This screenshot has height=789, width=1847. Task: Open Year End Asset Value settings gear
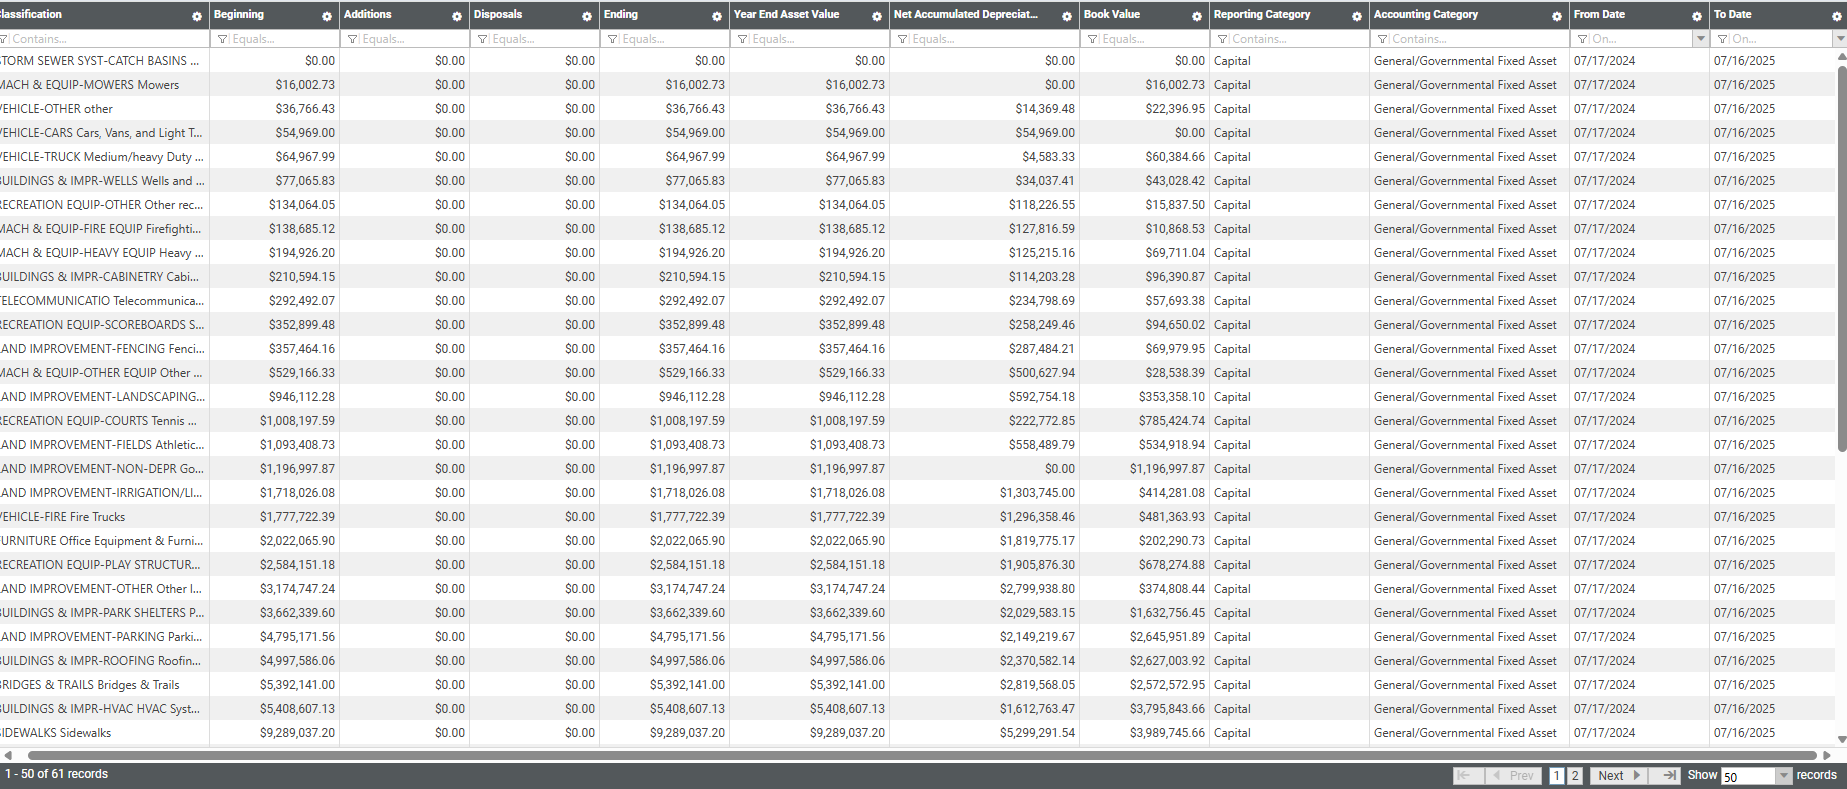point(877,16)
